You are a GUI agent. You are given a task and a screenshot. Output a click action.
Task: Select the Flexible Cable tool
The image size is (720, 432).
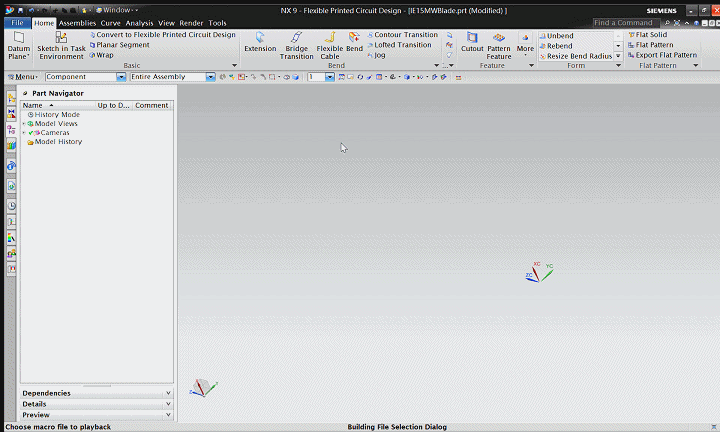330,45
